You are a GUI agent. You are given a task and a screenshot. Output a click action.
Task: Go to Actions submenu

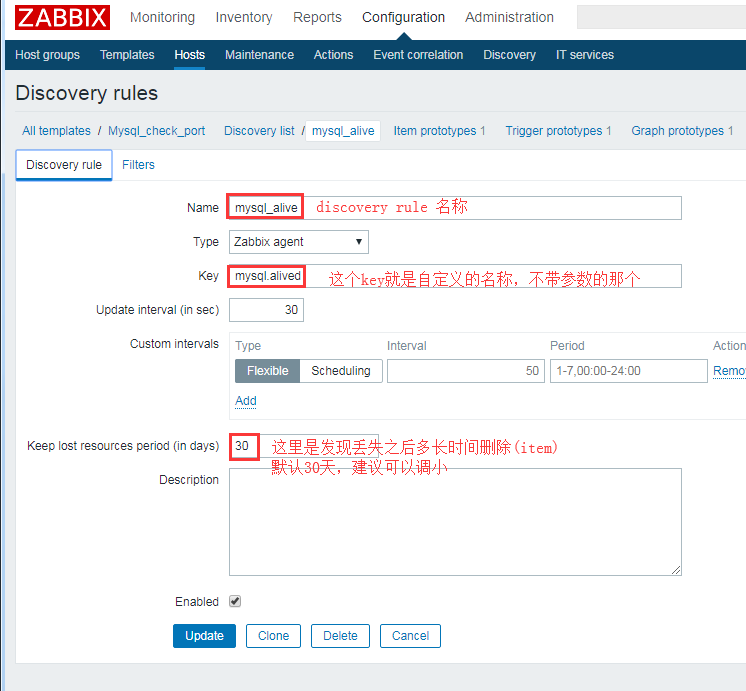coord(333,55)
